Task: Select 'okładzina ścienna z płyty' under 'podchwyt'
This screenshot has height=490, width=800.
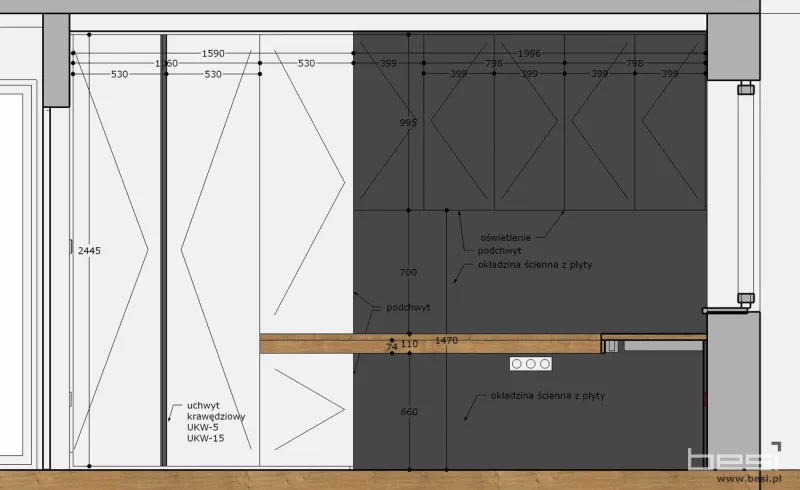Action: (x=535, y=265)
